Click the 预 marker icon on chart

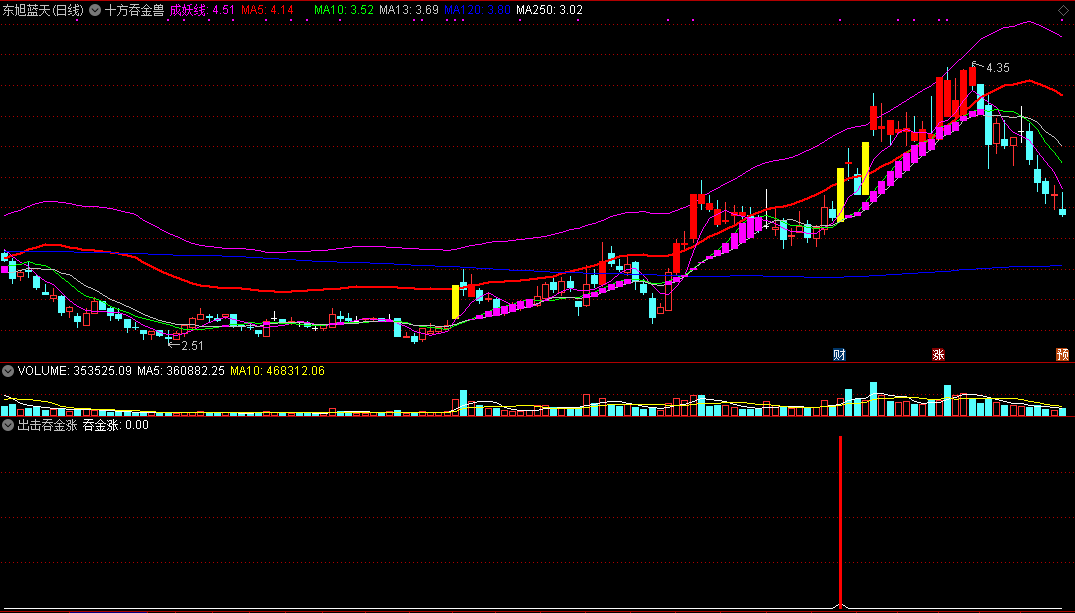click(1063, 354)
